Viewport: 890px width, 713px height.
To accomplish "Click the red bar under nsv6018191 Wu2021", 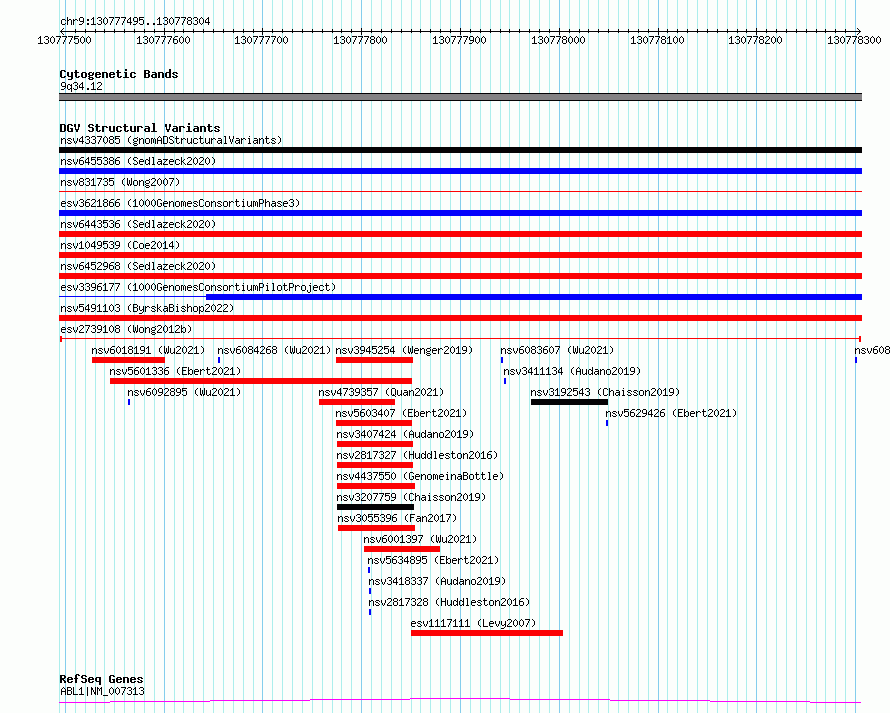I will click(128, 360).
